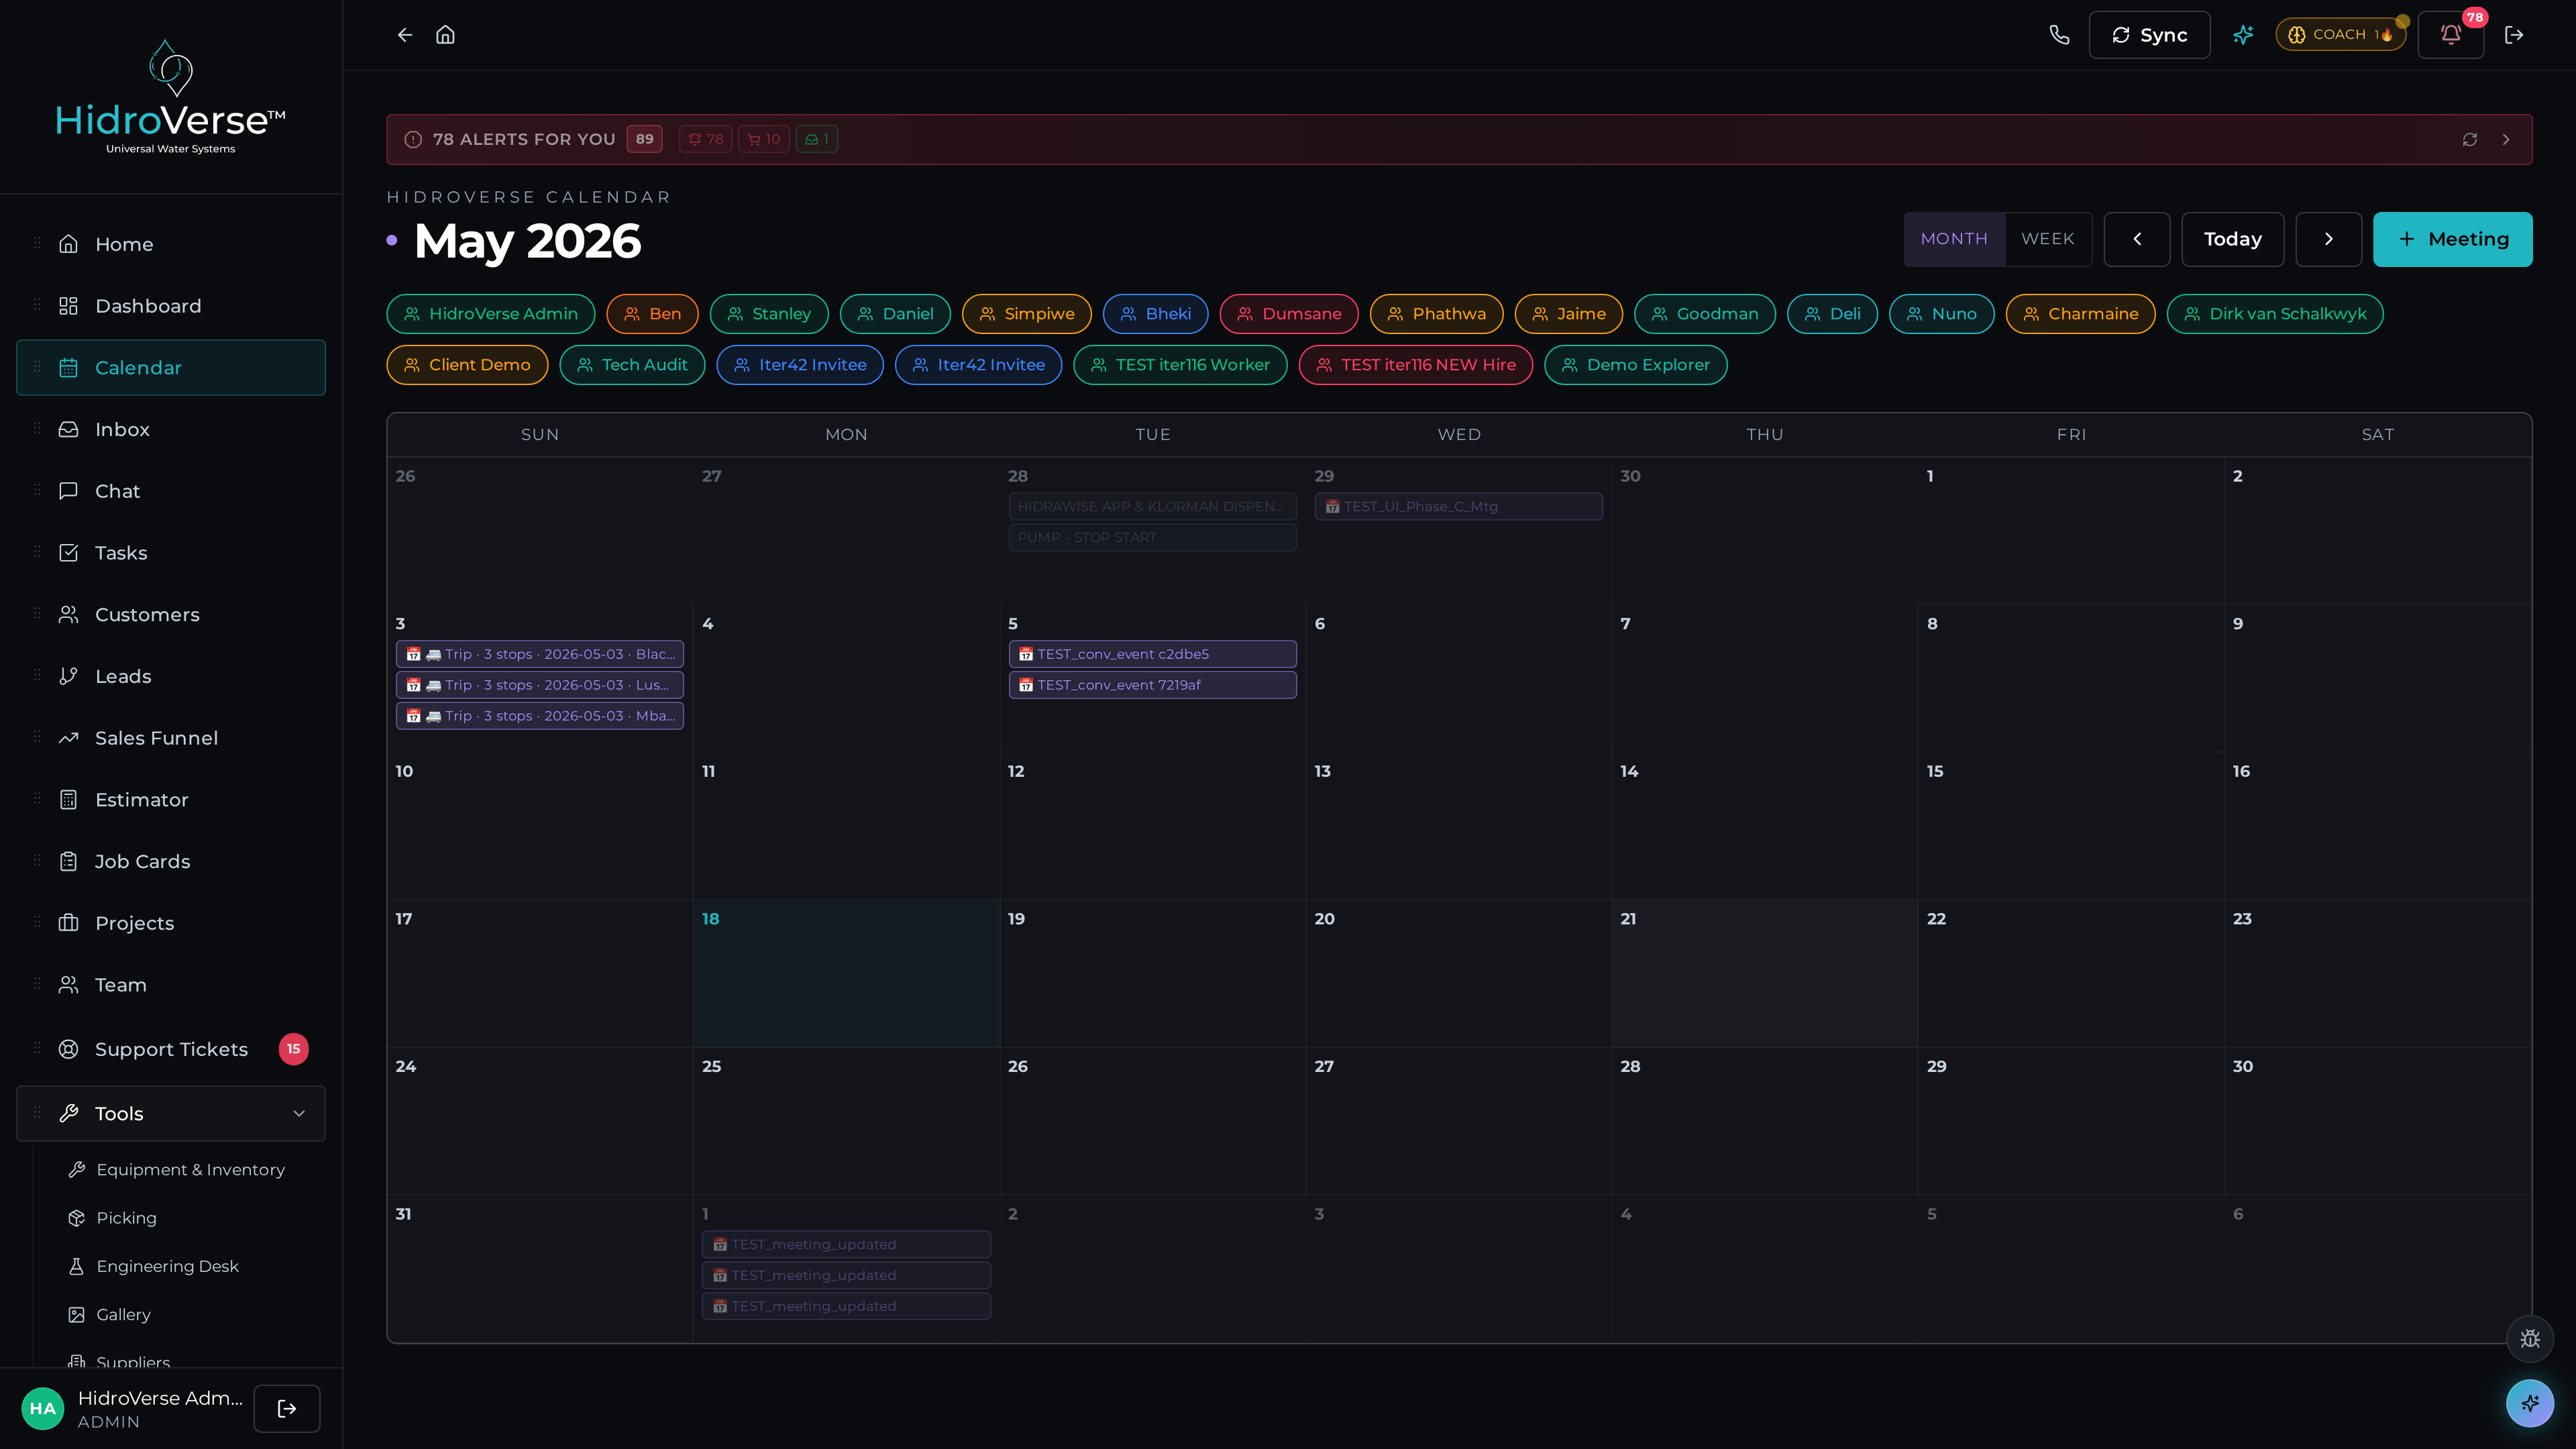Expand the alerts banner chevron
2576x1449 pixels.
2506,140
